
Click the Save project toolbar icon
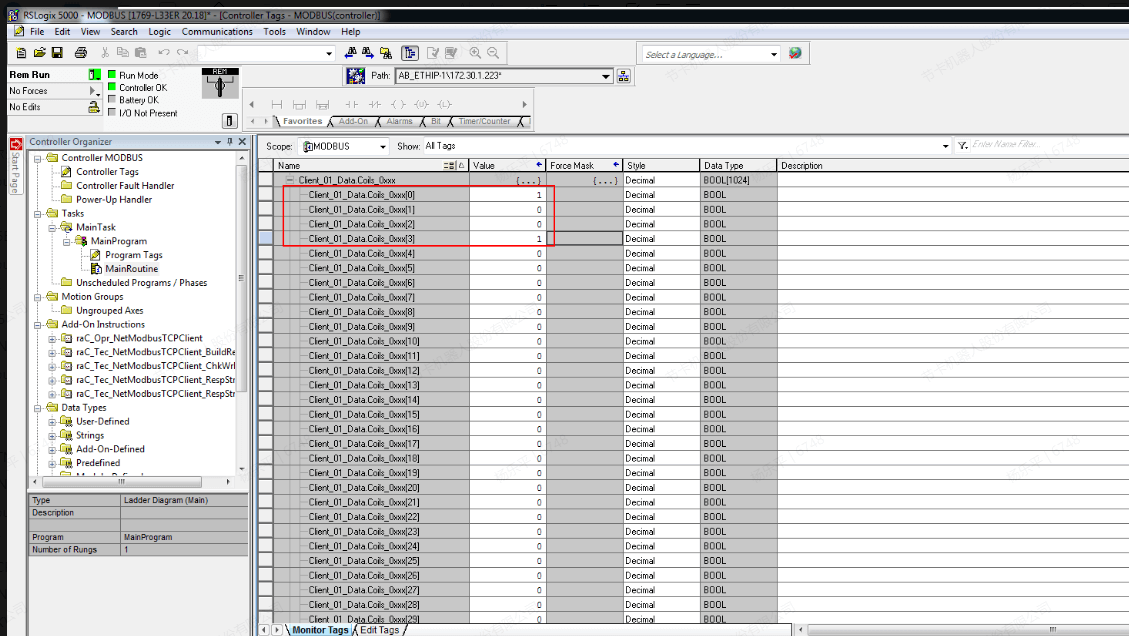coord(57,52)
